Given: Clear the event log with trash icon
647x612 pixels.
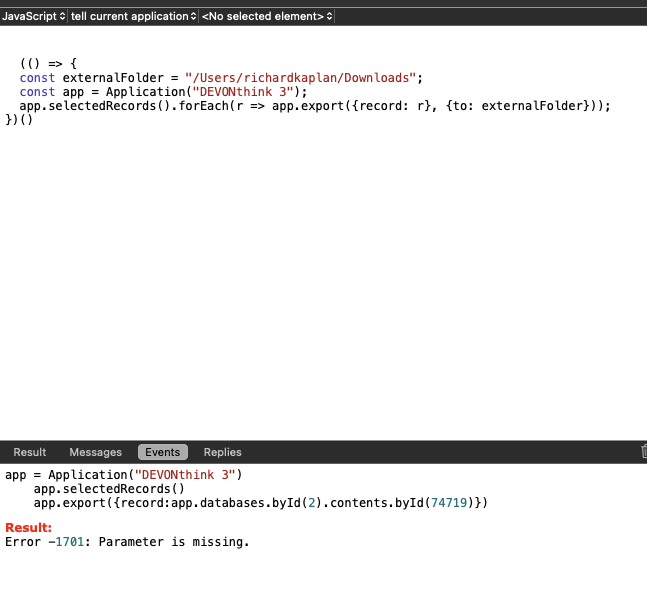Looking at the screenshot, I should pyautogui.click(x=642, y=452).
